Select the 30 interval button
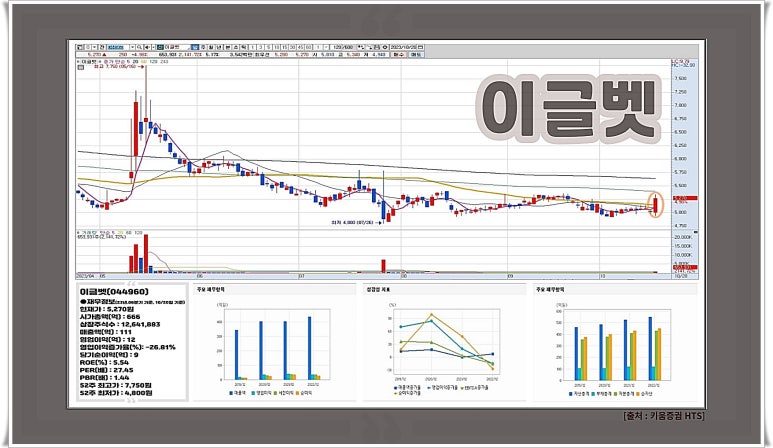The height and width of the screenshot is (448, 773). point(292,47)
